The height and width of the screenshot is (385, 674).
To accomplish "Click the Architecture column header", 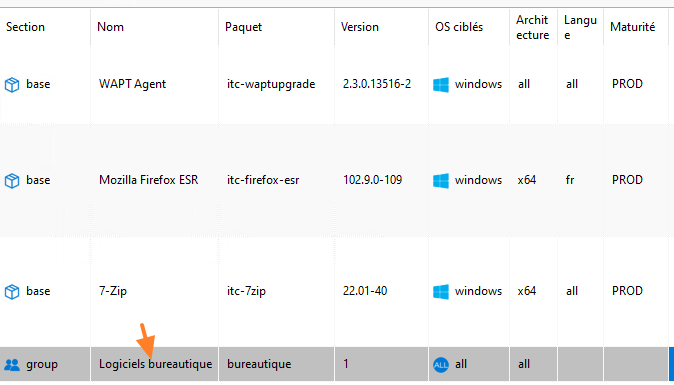I will pos(533,27).
